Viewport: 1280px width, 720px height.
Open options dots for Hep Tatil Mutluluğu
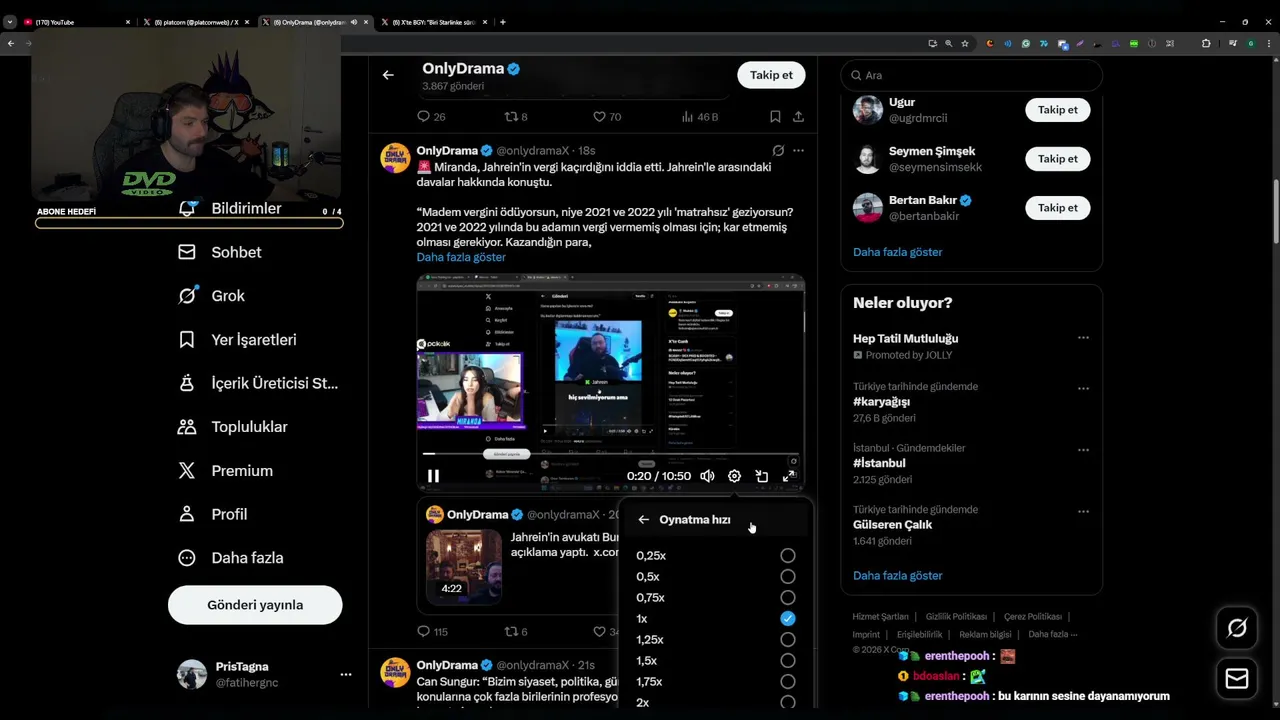pyautogui.click(x=1083, y=338)
